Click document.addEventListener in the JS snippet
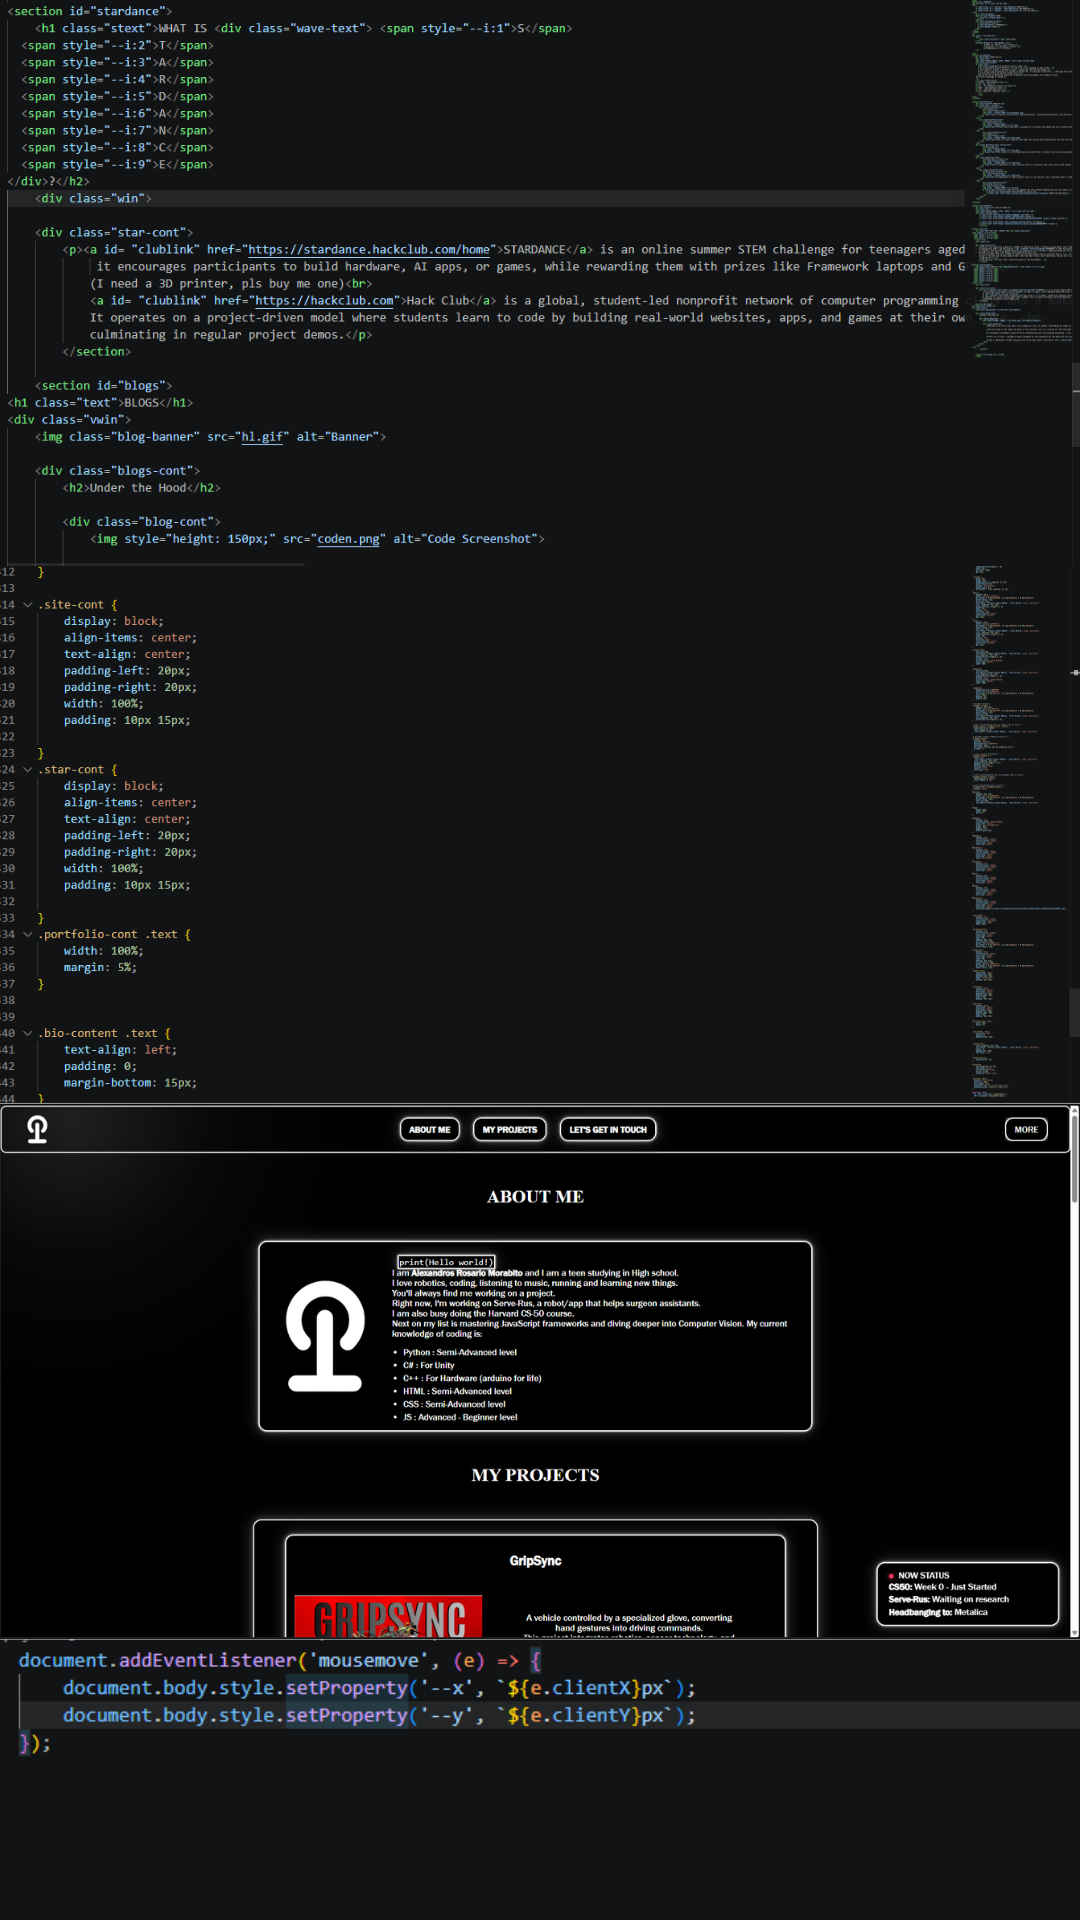 [158, 1660]
